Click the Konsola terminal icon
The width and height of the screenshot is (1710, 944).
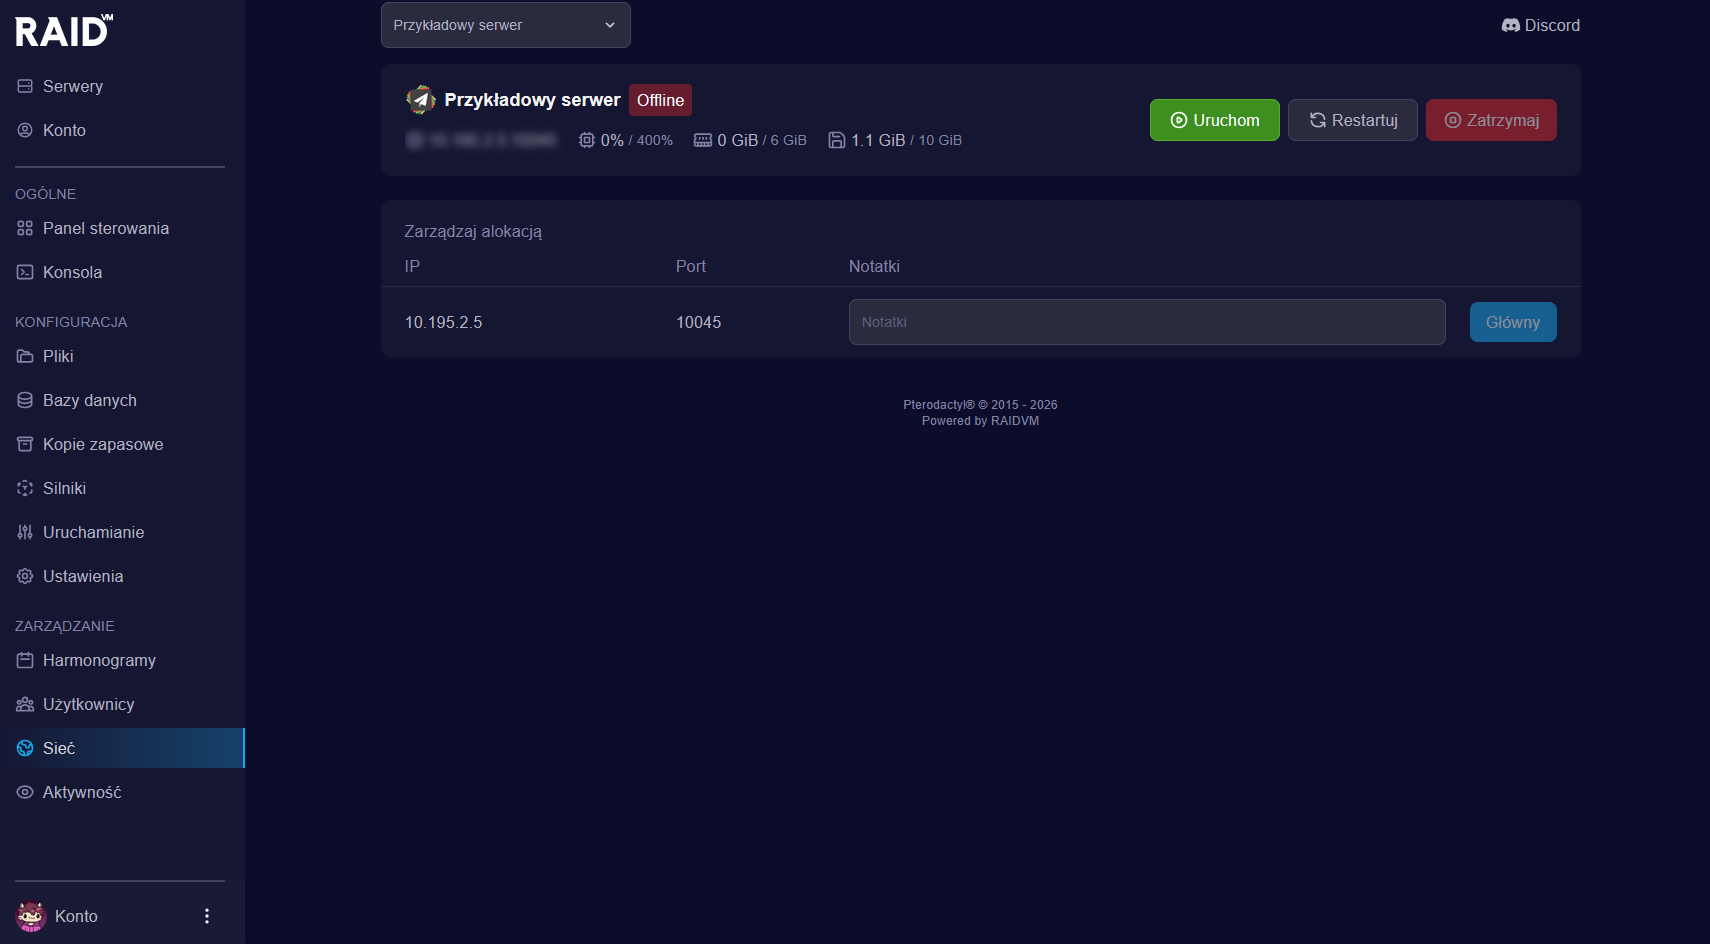(x=25, y=272)
